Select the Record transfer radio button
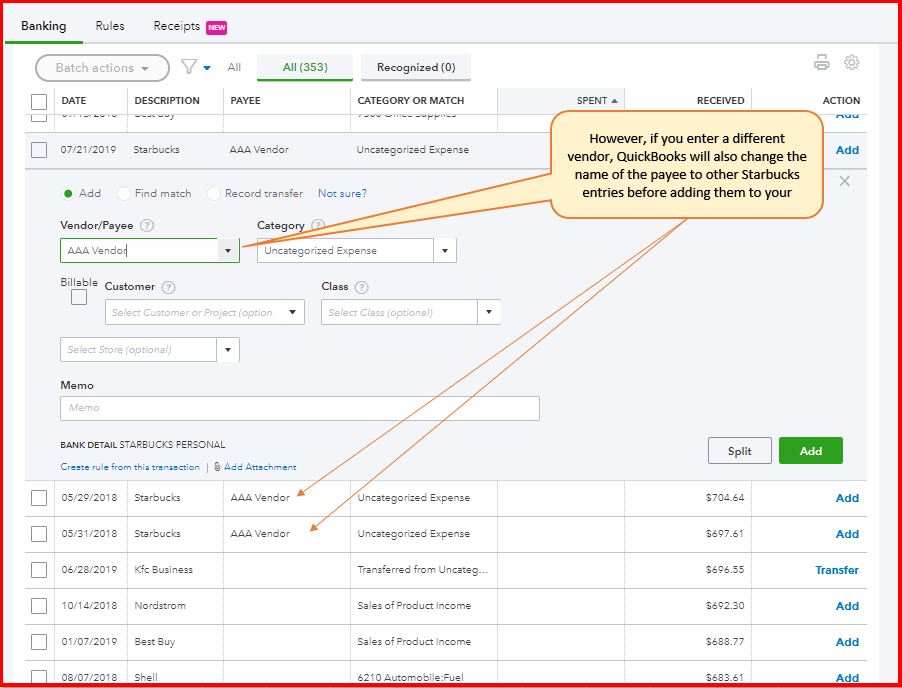The width and height of the screenshot is (902, 688). click(213, 194)
